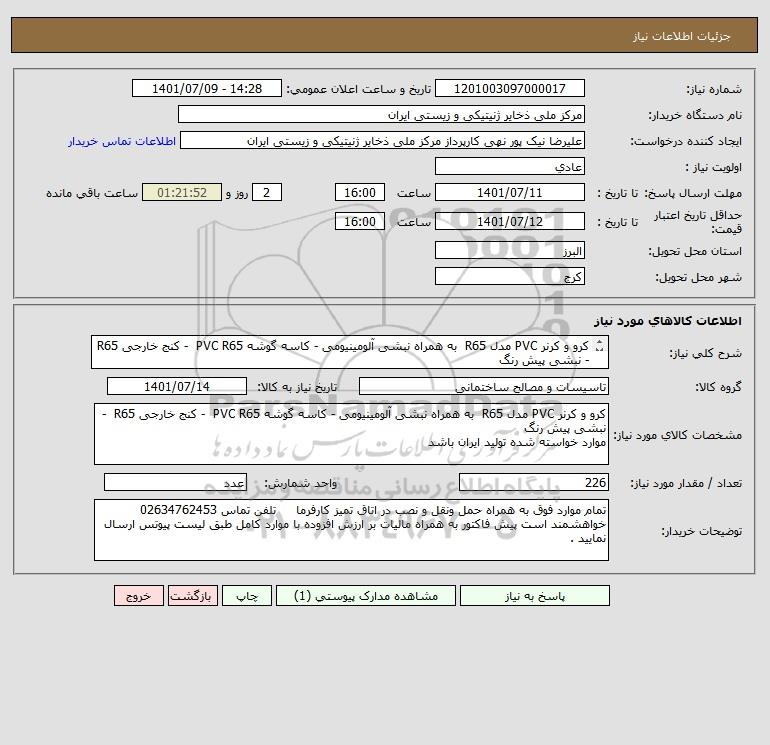This screenshot has width=770, height=745.
Task: Click the label مشخصات کالای مورد نیاز
Action: pos(678,435)
